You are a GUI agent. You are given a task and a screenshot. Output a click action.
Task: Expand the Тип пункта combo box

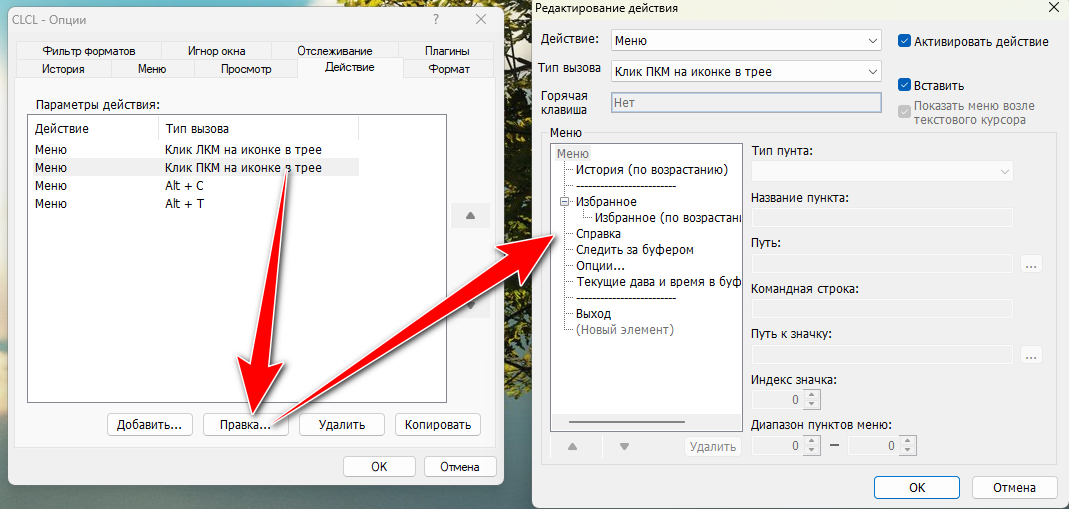click(882, 172)
